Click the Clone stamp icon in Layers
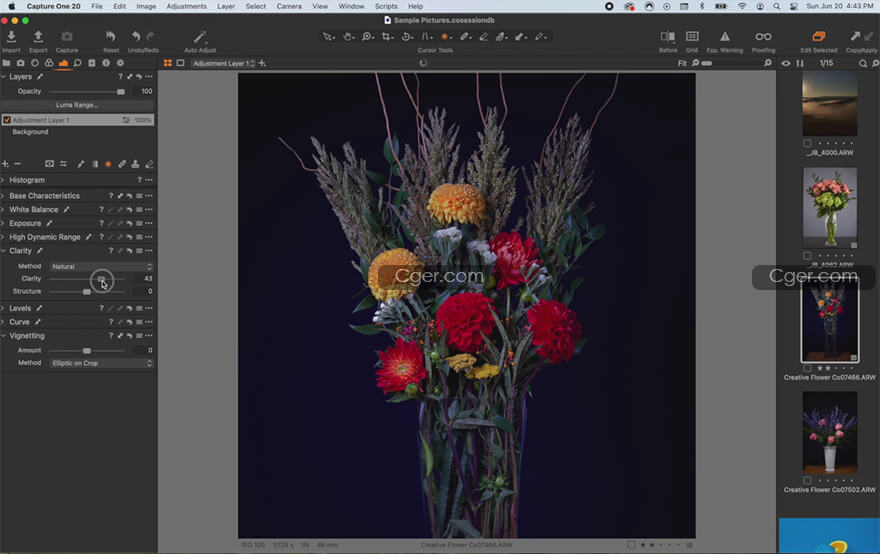 (135, 164)
